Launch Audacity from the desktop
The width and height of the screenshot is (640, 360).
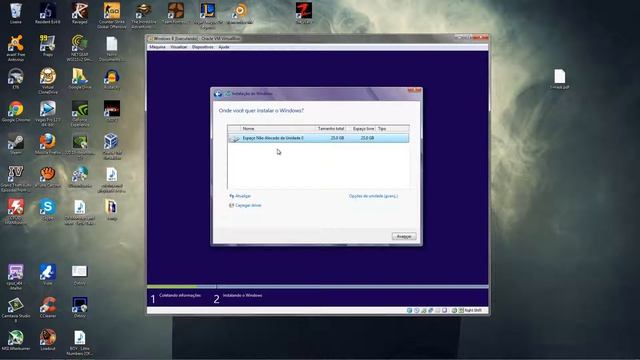pos(111,79)
